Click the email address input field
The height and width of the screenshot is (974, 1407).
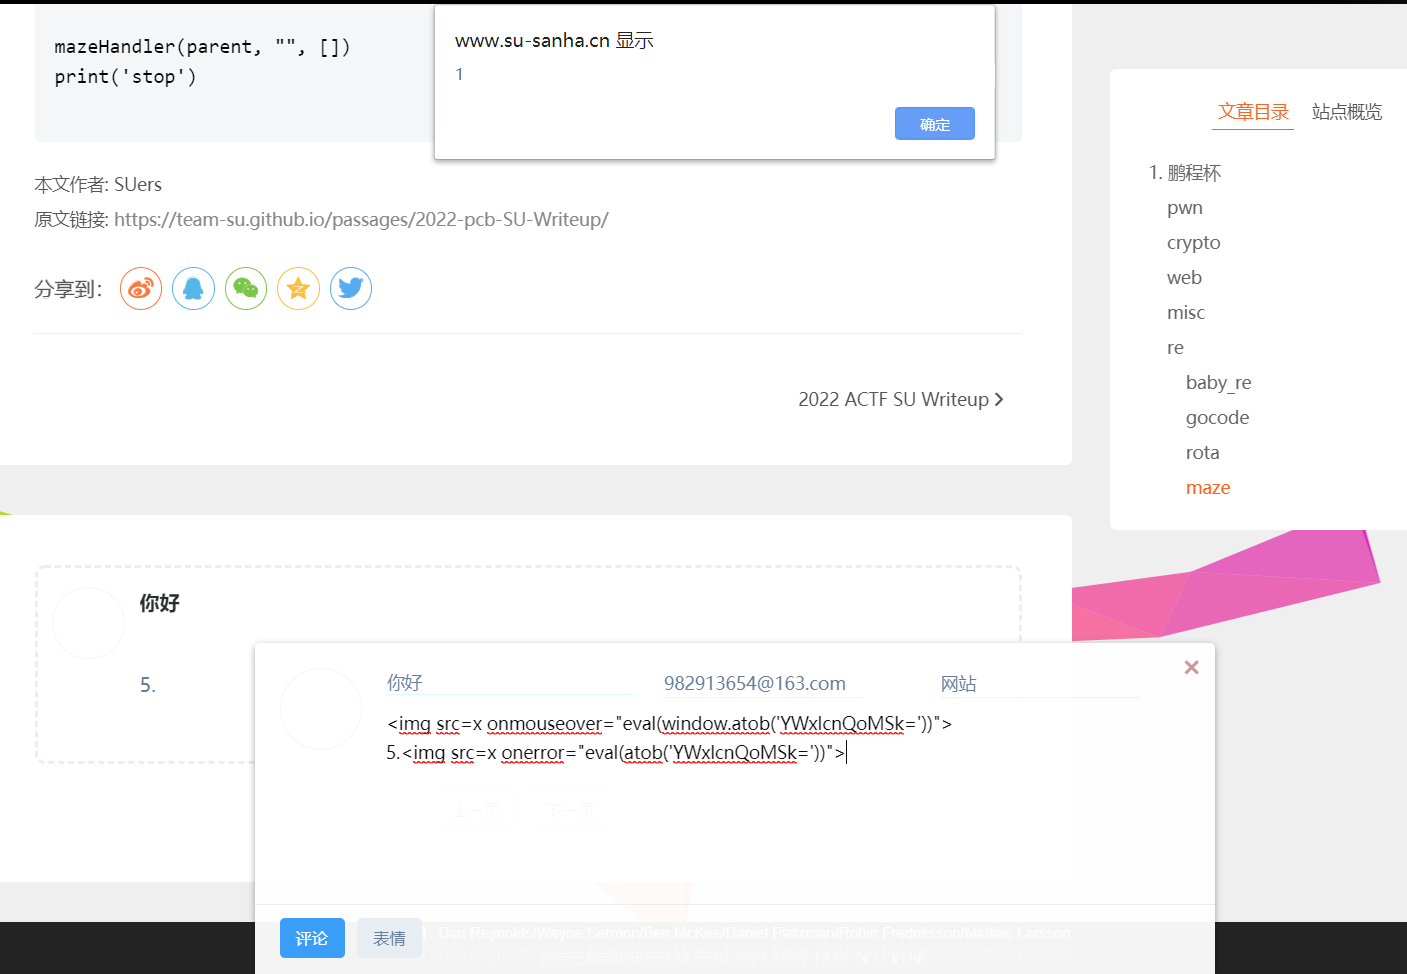[x=755, y=683]
